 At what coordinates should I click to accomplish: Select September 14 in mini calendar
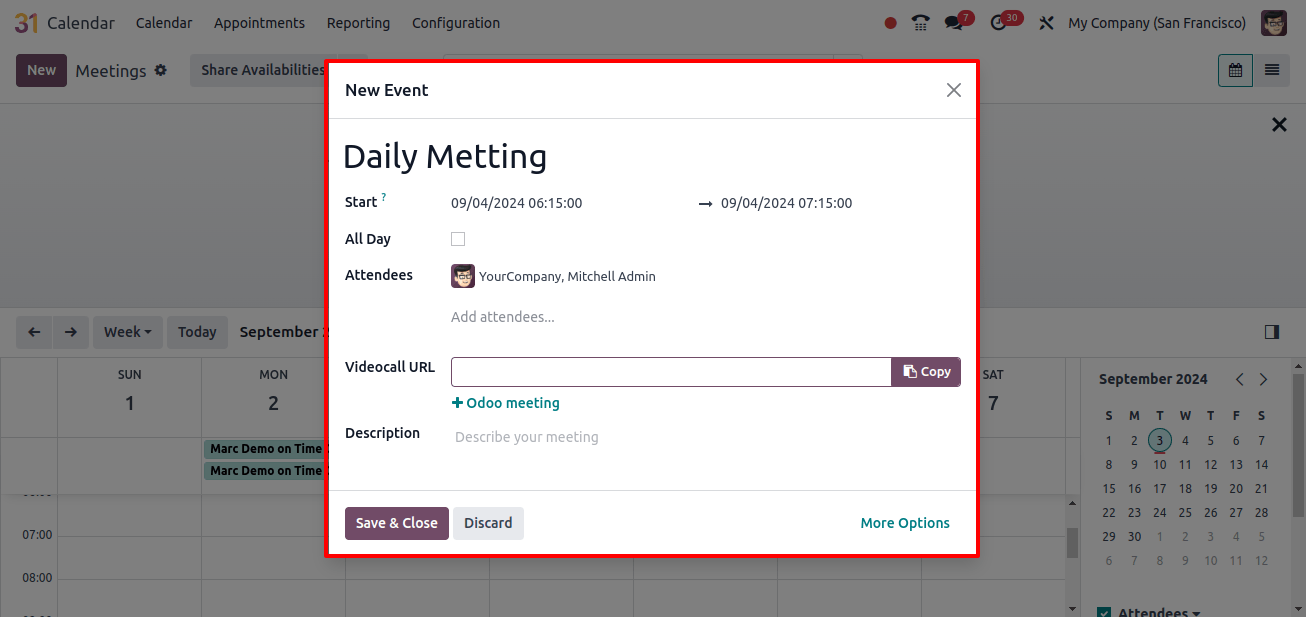(1262, 464)
